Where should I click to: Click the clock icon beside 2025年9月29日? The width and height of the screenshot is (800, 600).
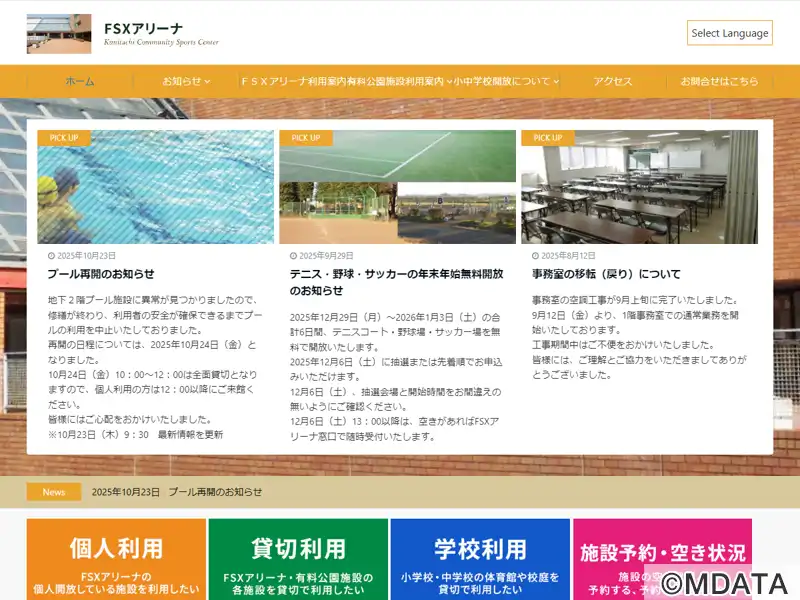pos(293,256)
